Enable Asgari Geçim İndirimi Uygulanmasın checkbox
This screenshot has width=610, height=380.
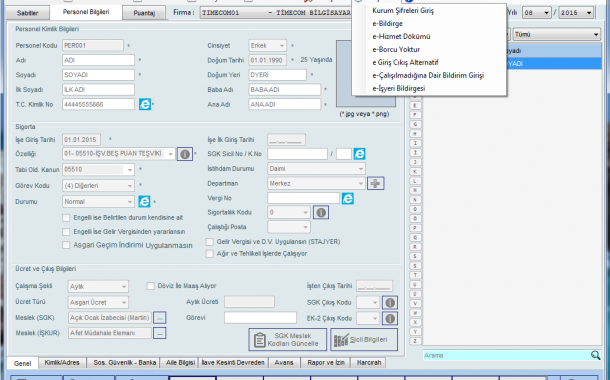(x=66, y=245)
